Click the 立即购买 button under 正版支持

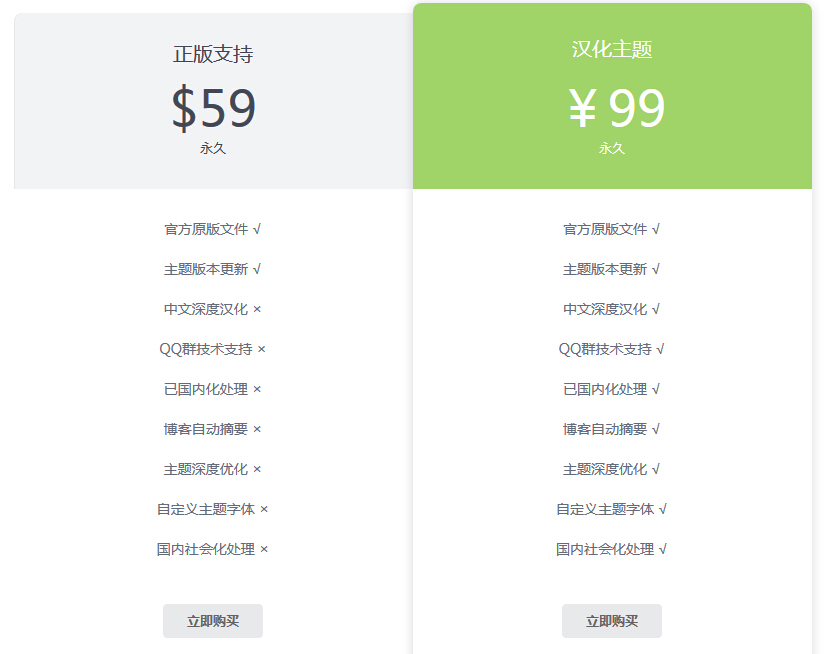tap(213, 621)
